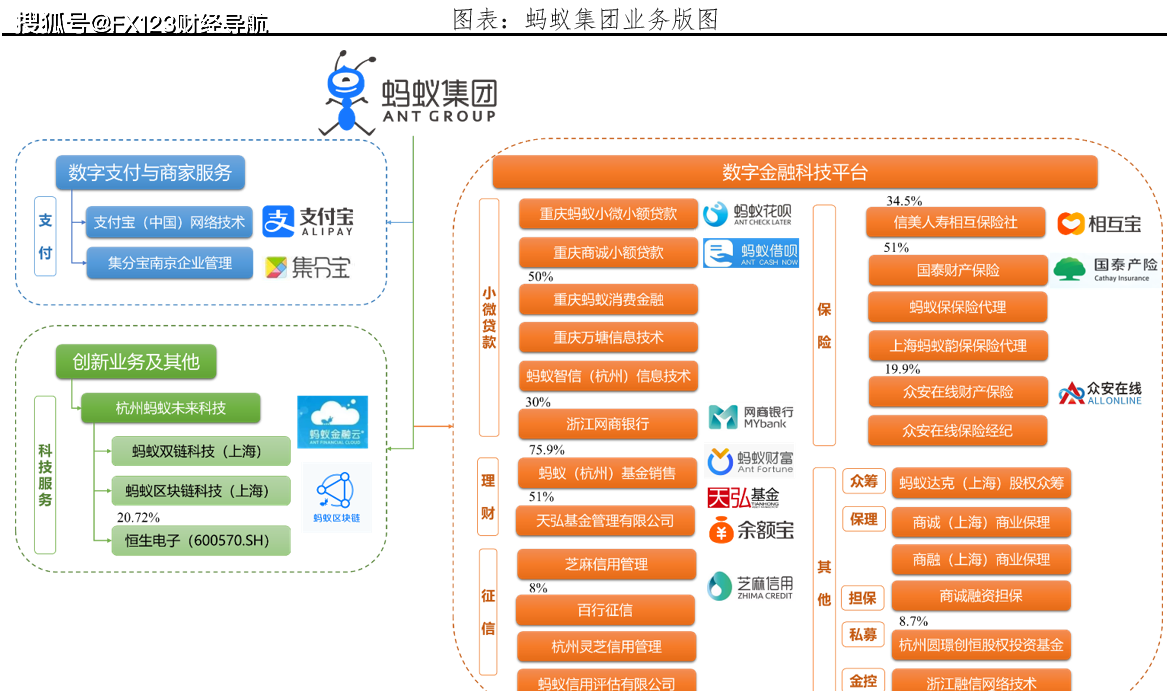This screenshot has height=691, width=1169.
Task: Click the 支付宝（中国）网络技术 box
Action: pyautogui.click(x=169, y=222)
